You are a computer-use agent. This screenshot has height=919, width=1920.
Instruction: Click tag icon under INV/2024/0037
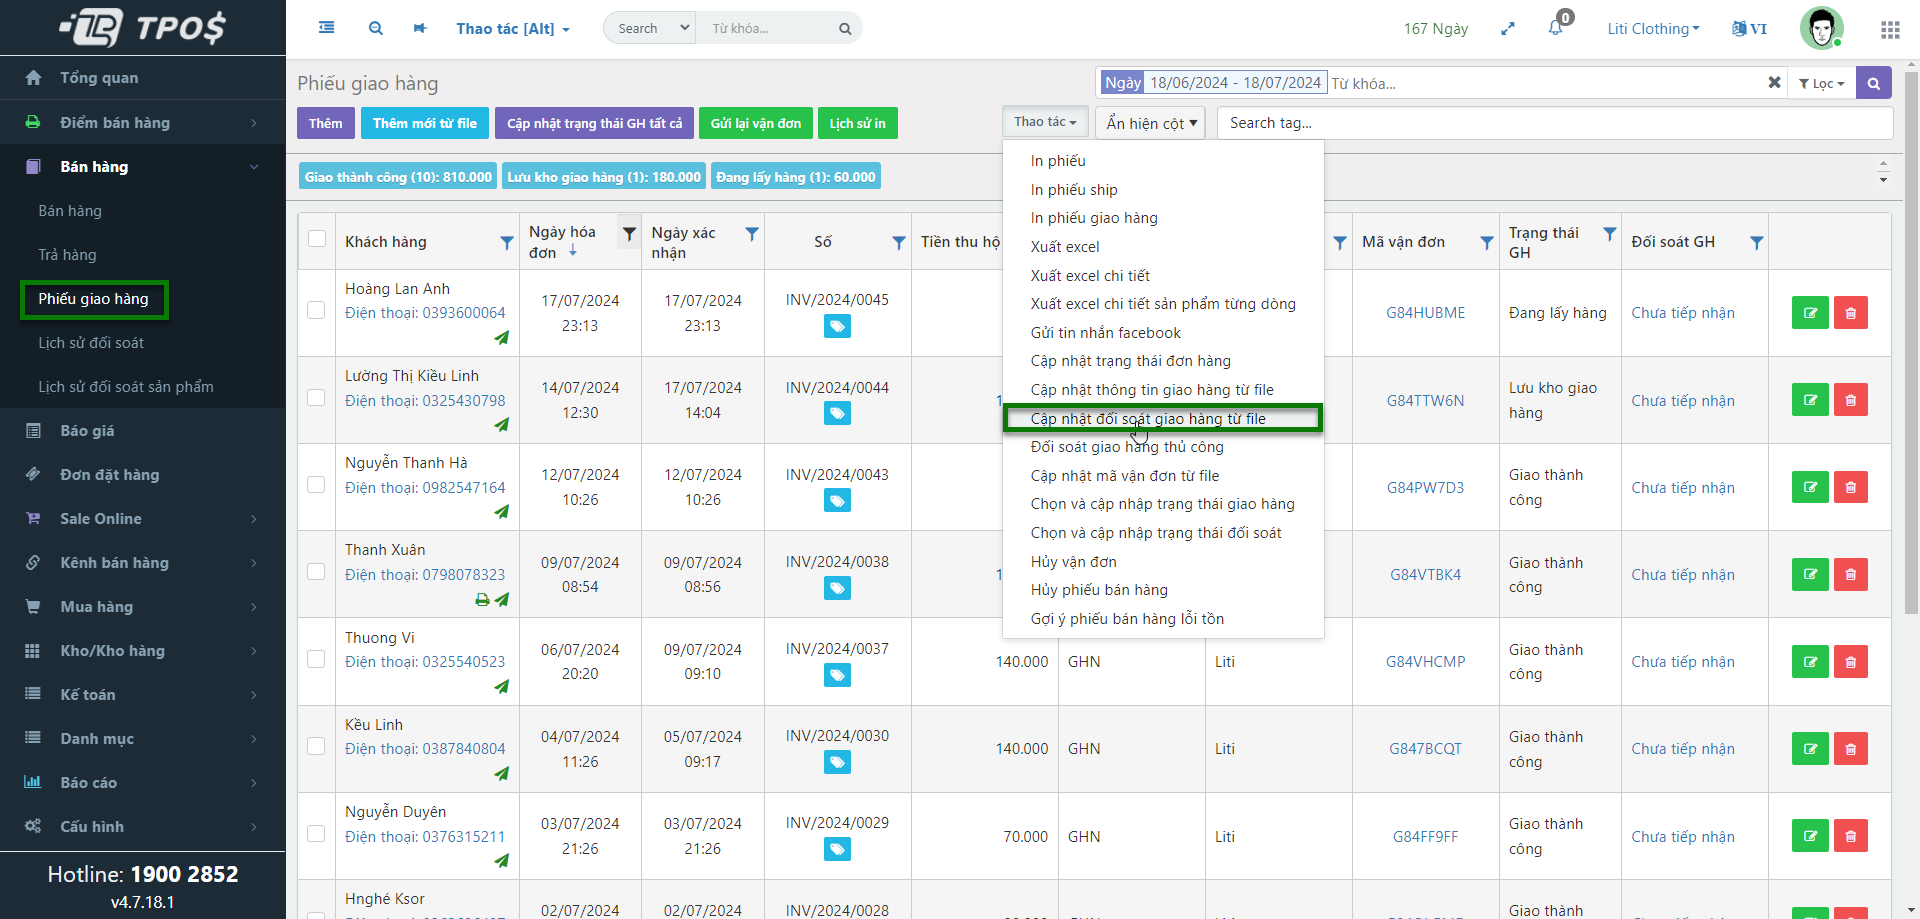837,675
